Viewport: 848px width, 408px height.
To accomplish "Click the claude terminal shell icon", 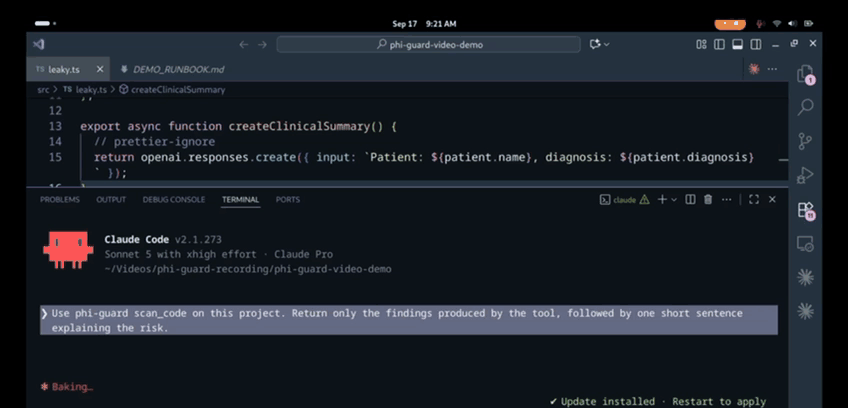I will click(605, 200).
